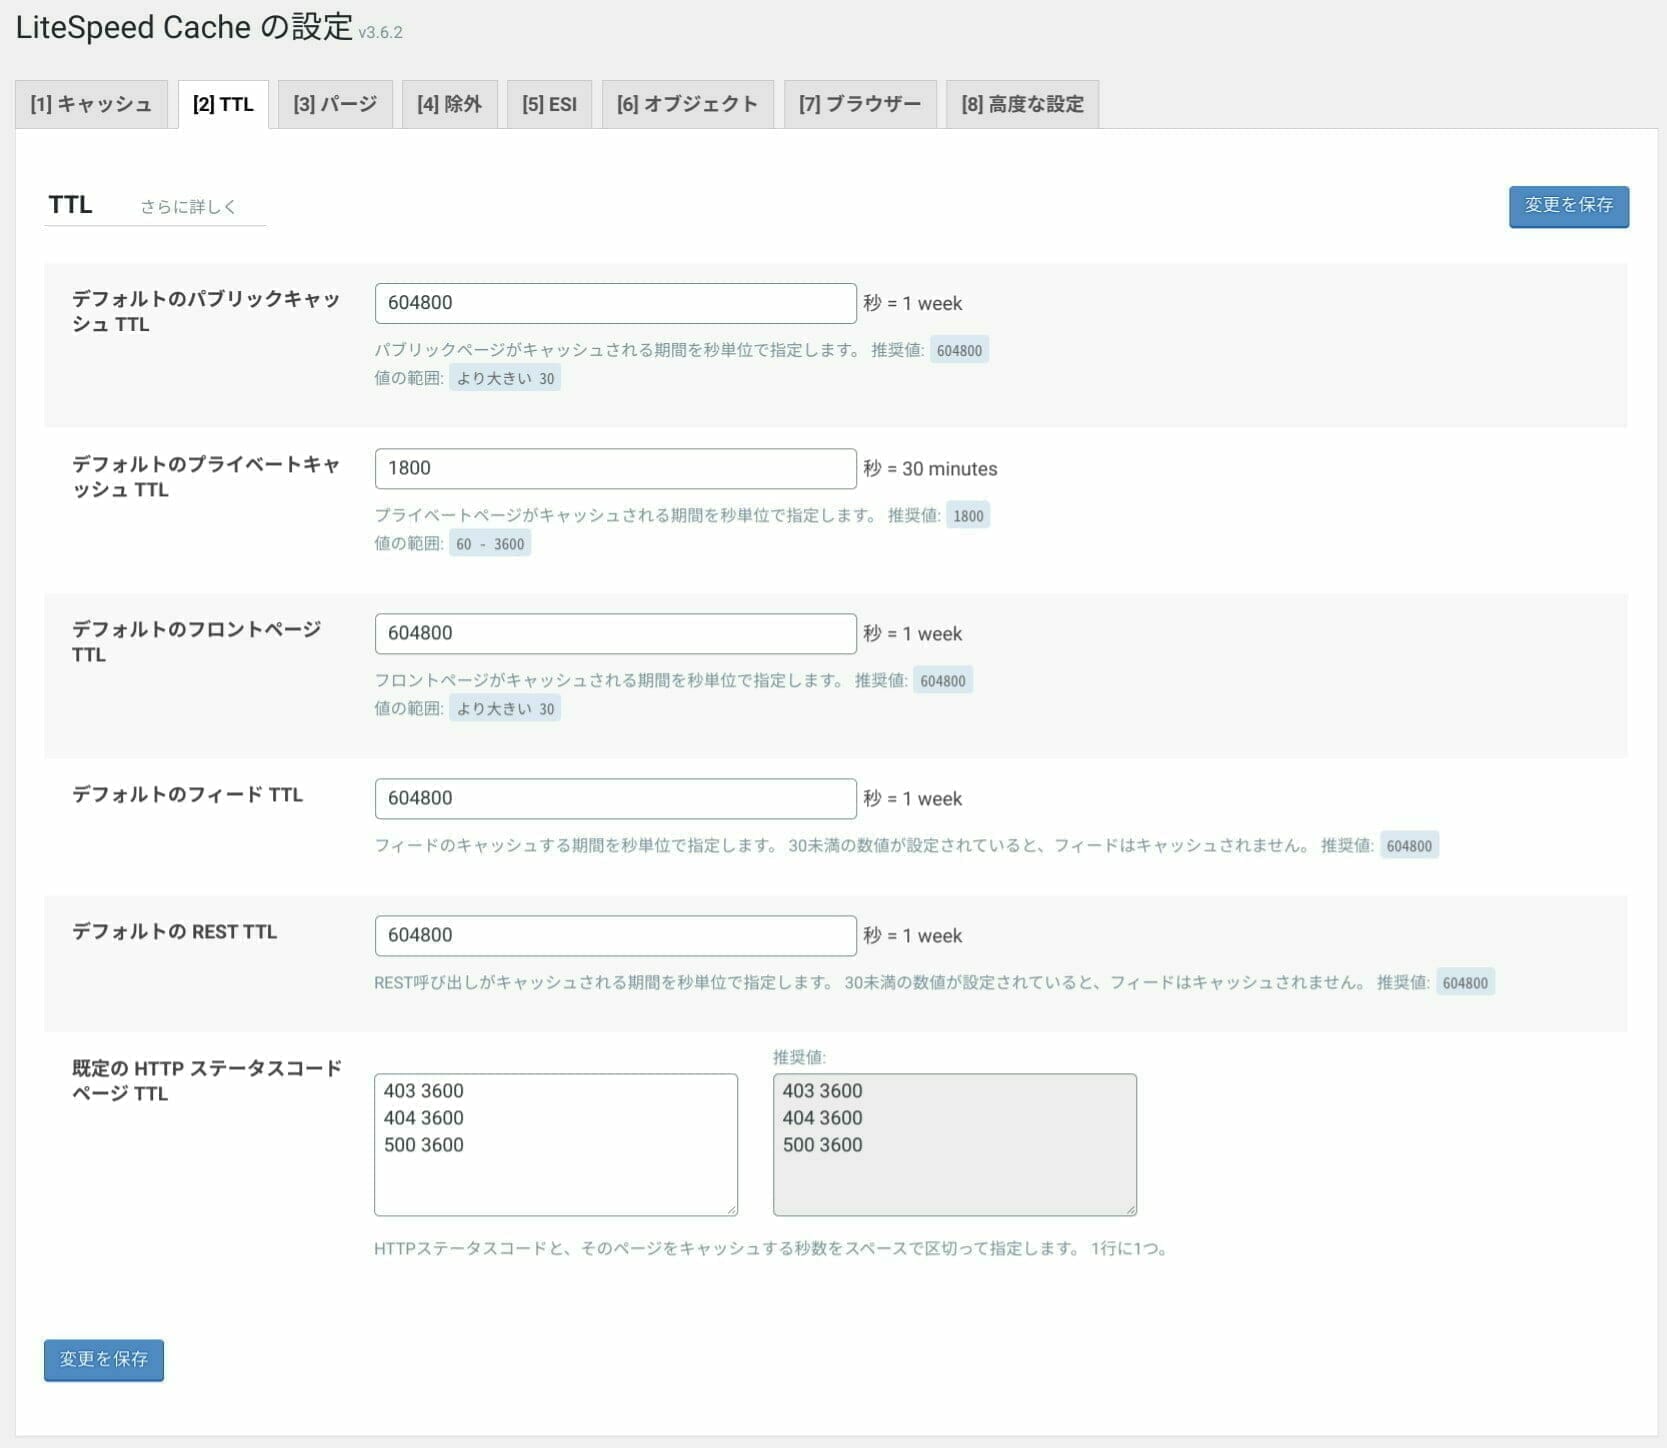This screenshot has width=1667, height=1448.
Task: Click the より大きい 30 range badge under front page
Action: (x=505, y=709)
